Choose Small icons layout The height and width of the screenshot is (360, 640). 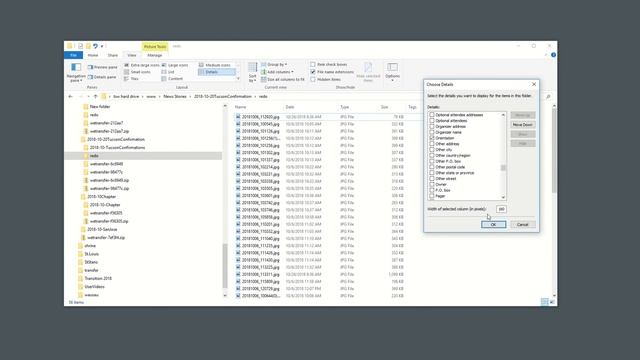click(137, 72)
